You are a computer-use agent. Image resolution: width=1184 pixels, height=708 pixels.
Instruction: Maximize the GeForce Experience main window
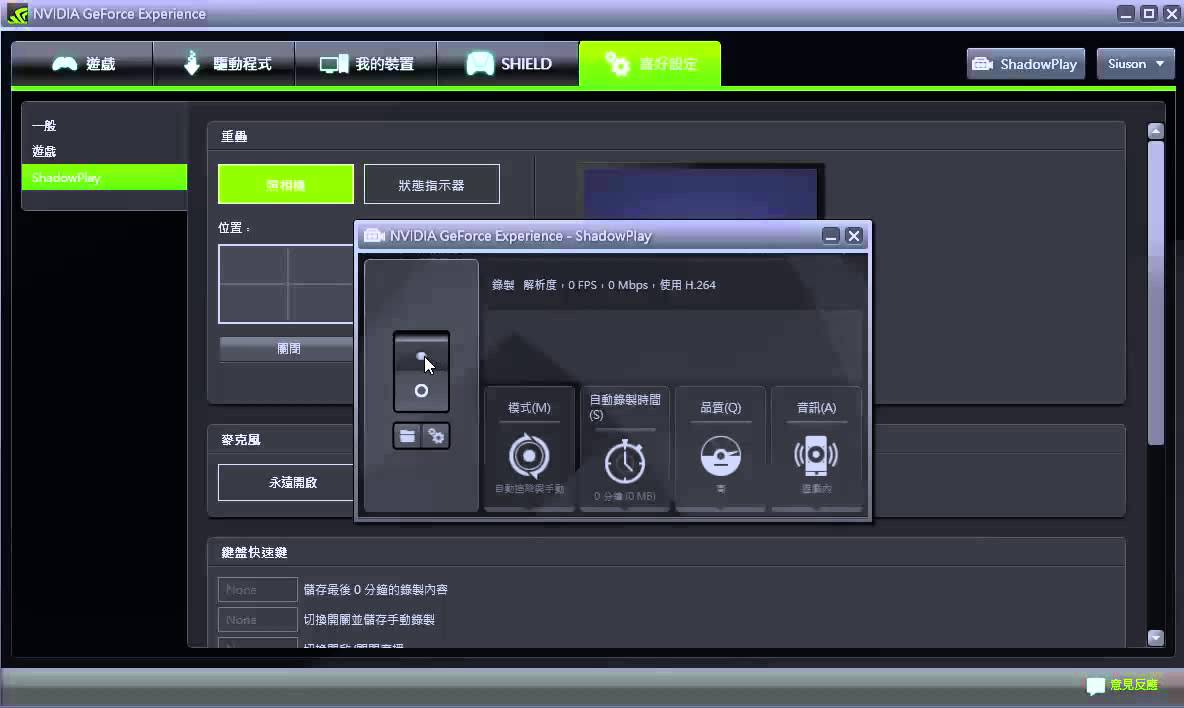[1149, 14]
